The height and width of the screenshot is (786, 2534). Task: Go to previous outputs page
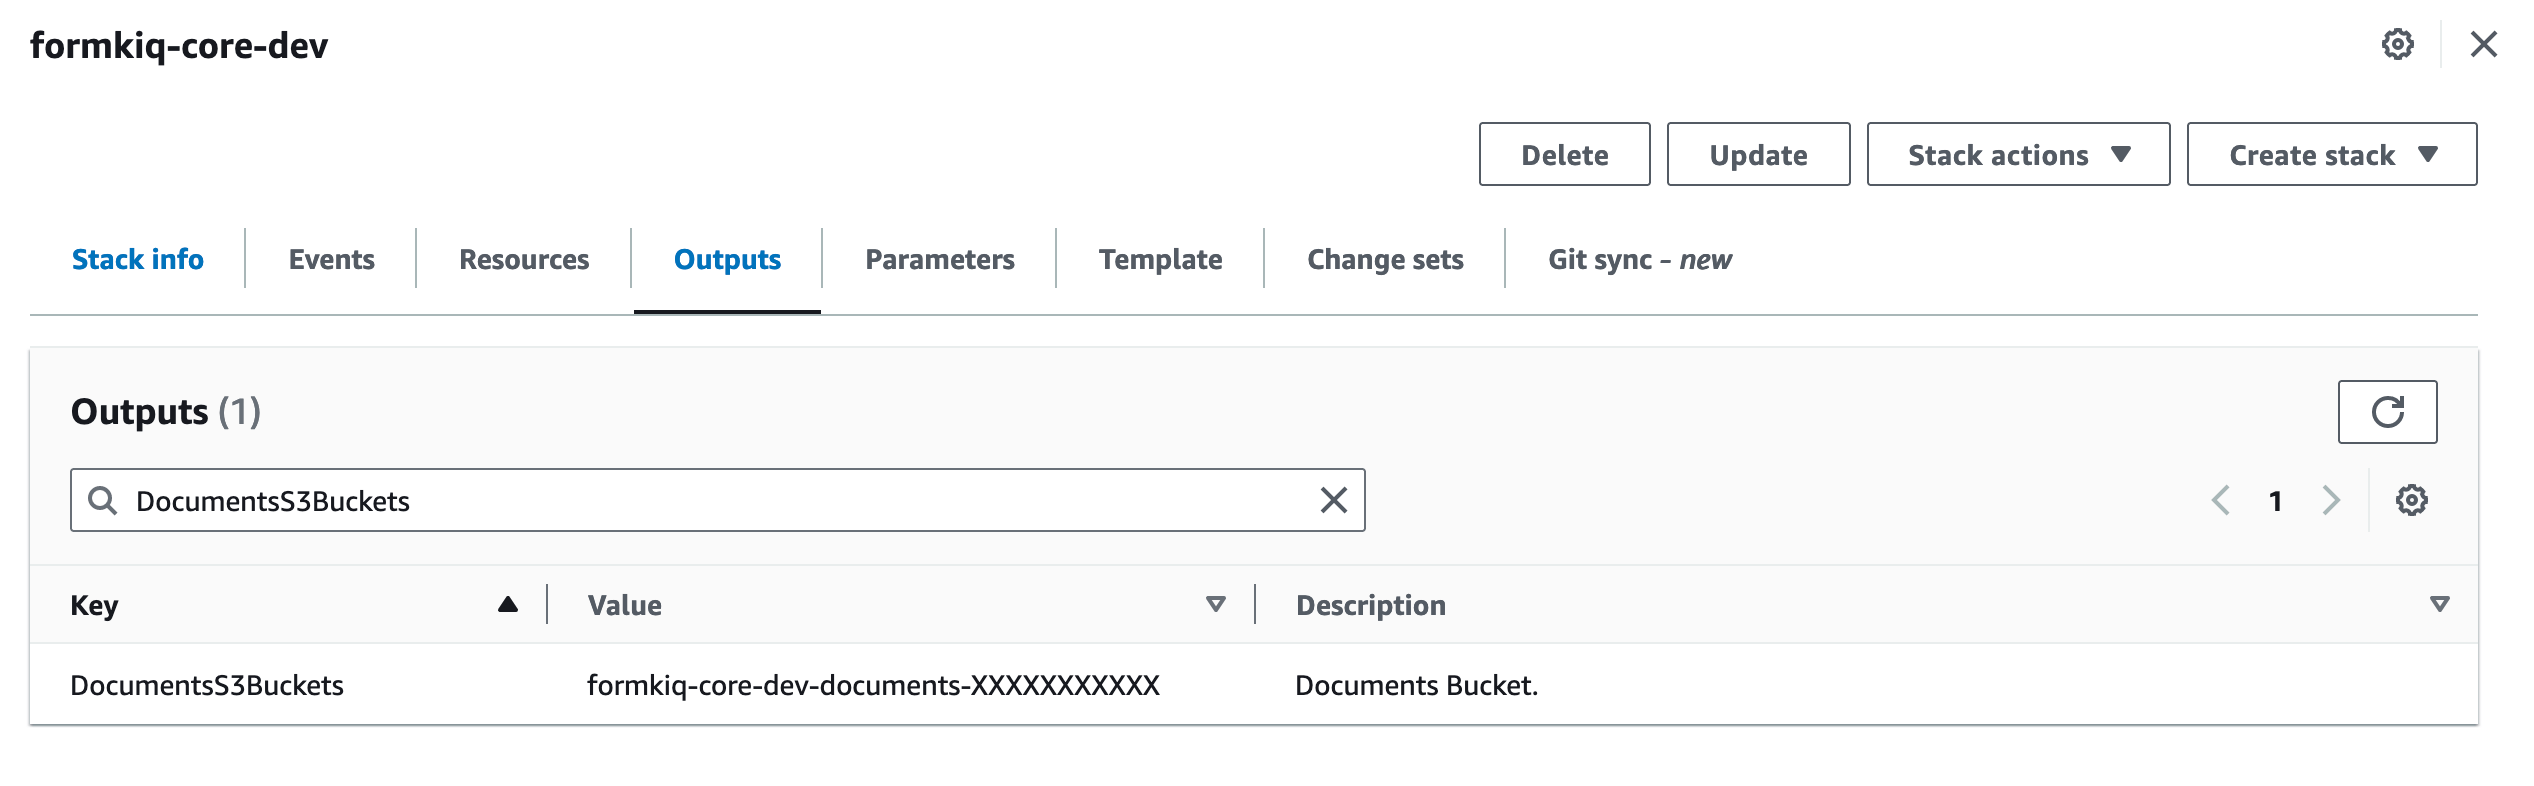click(2220, 500)
